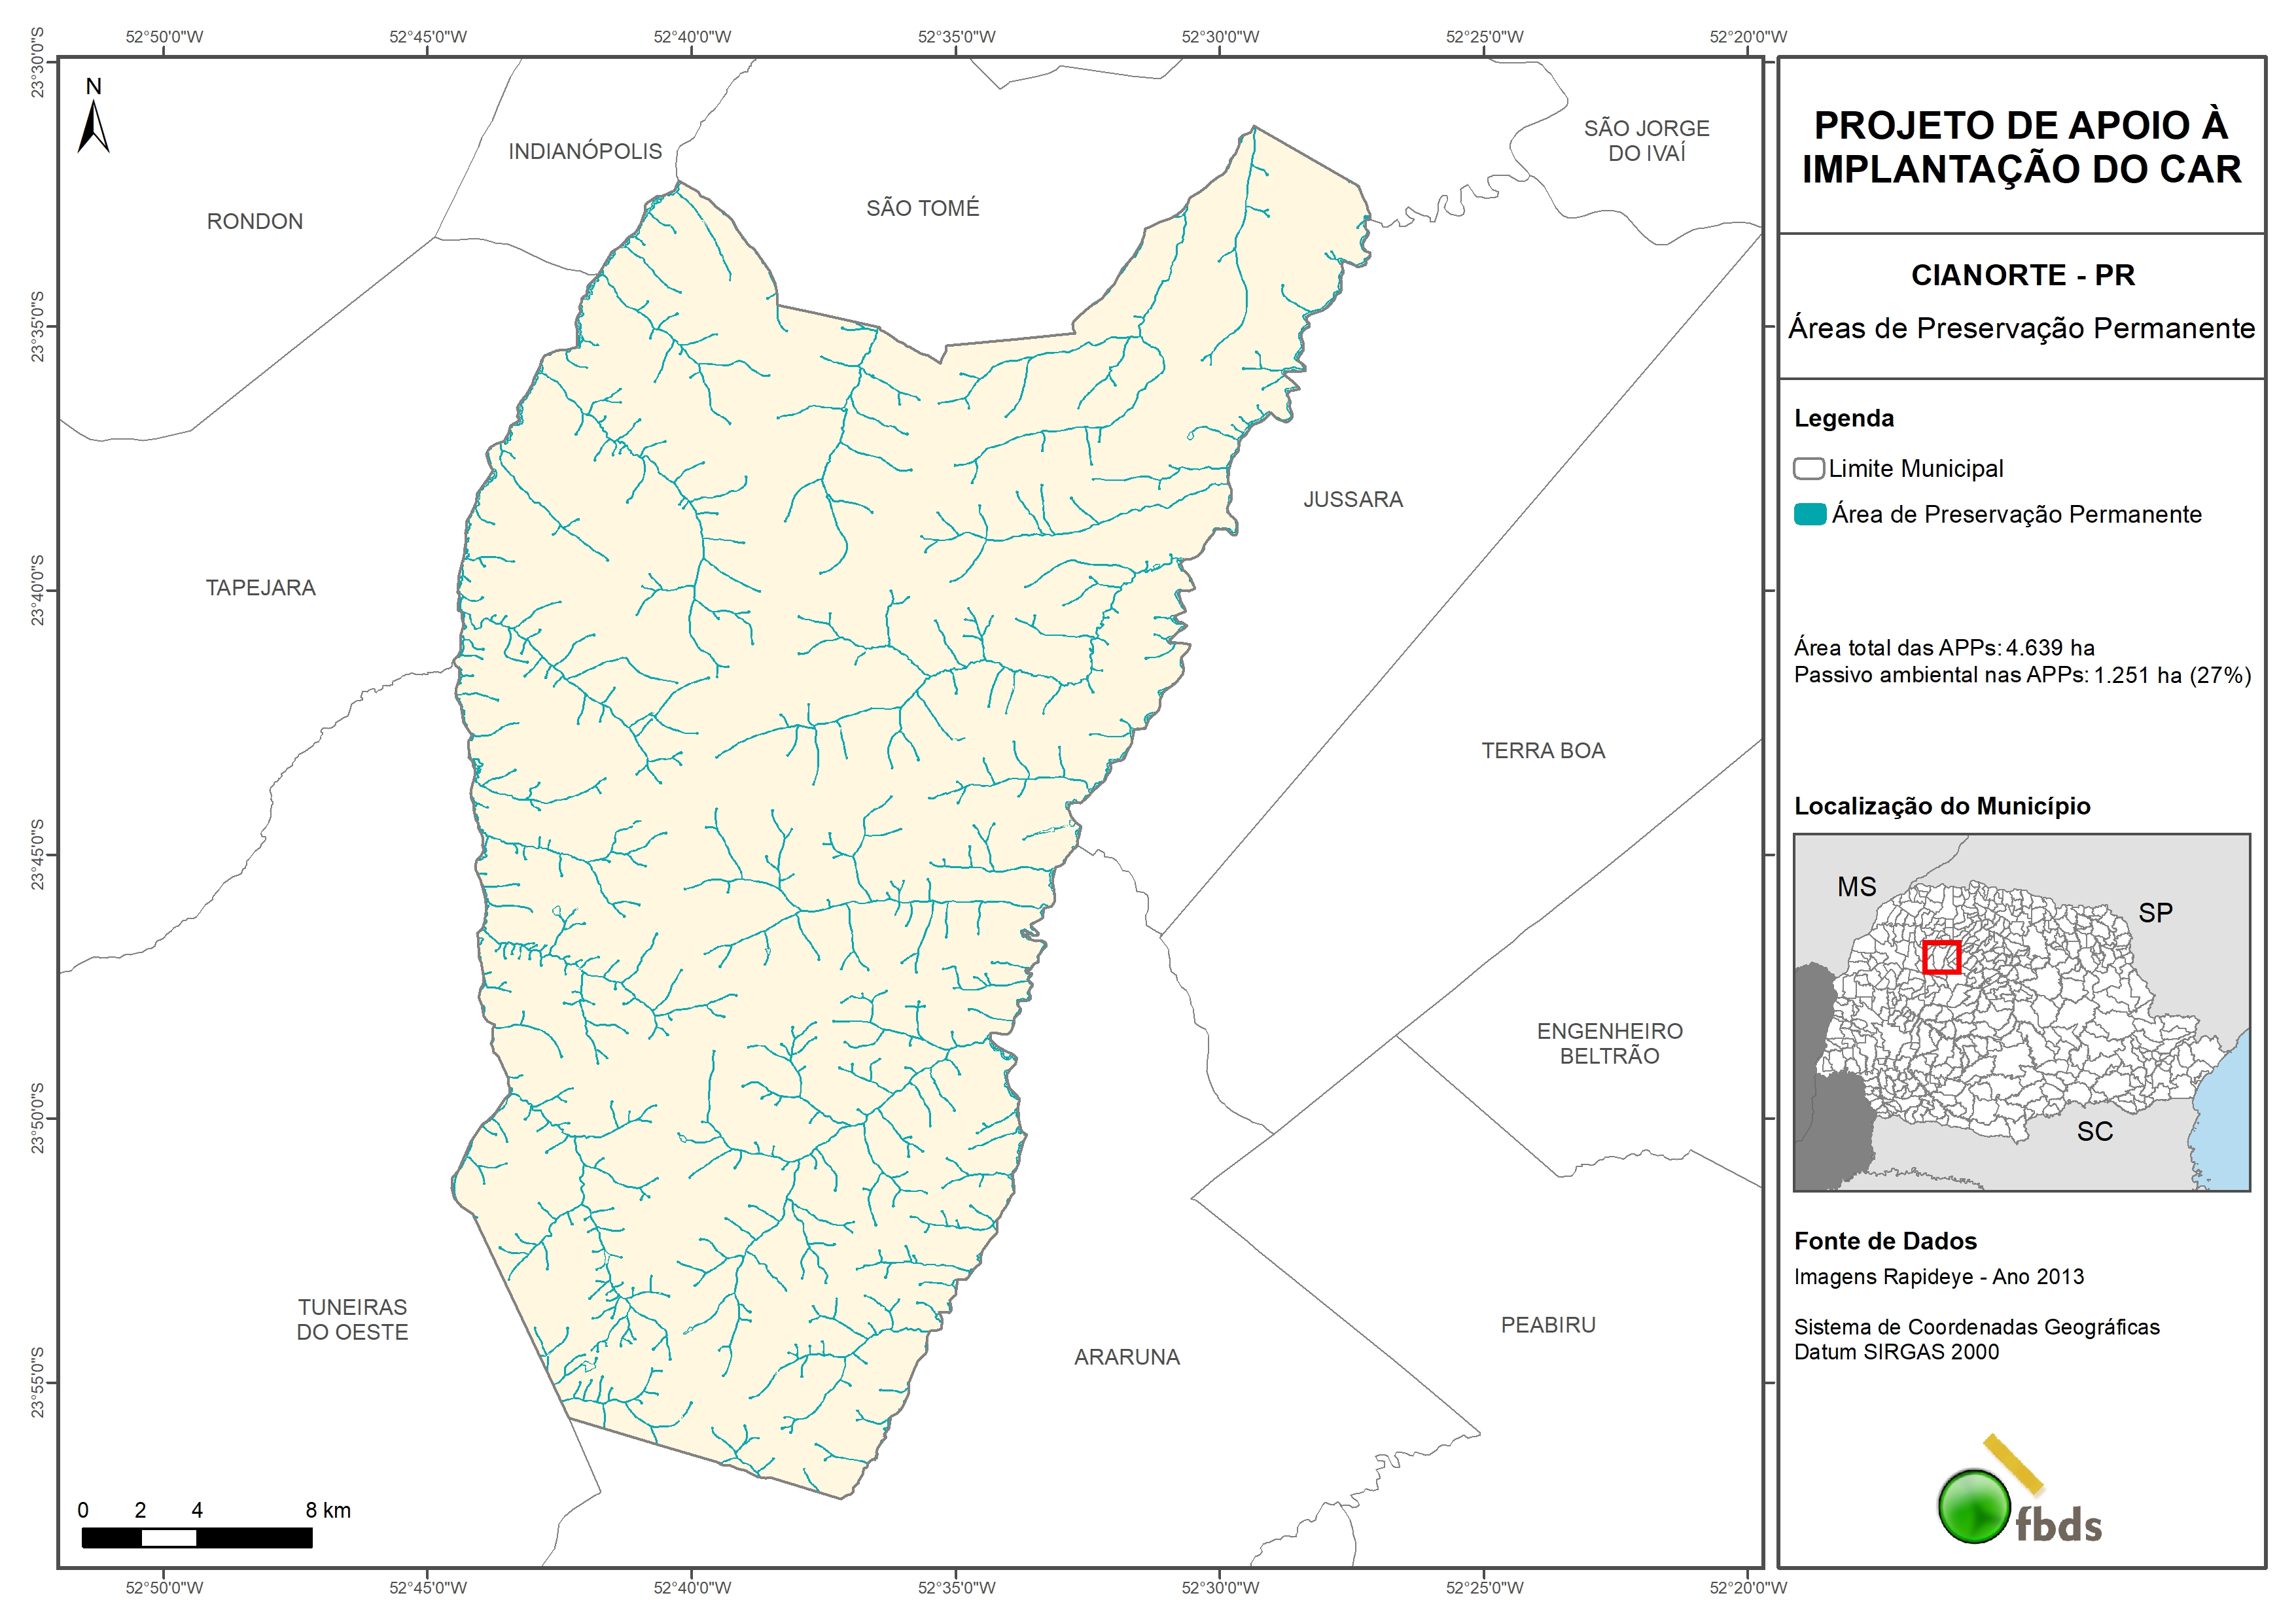This screenshot has height=1623, width=2296.
Task: Click the RONDON municipality label
Action: (255, 222)
